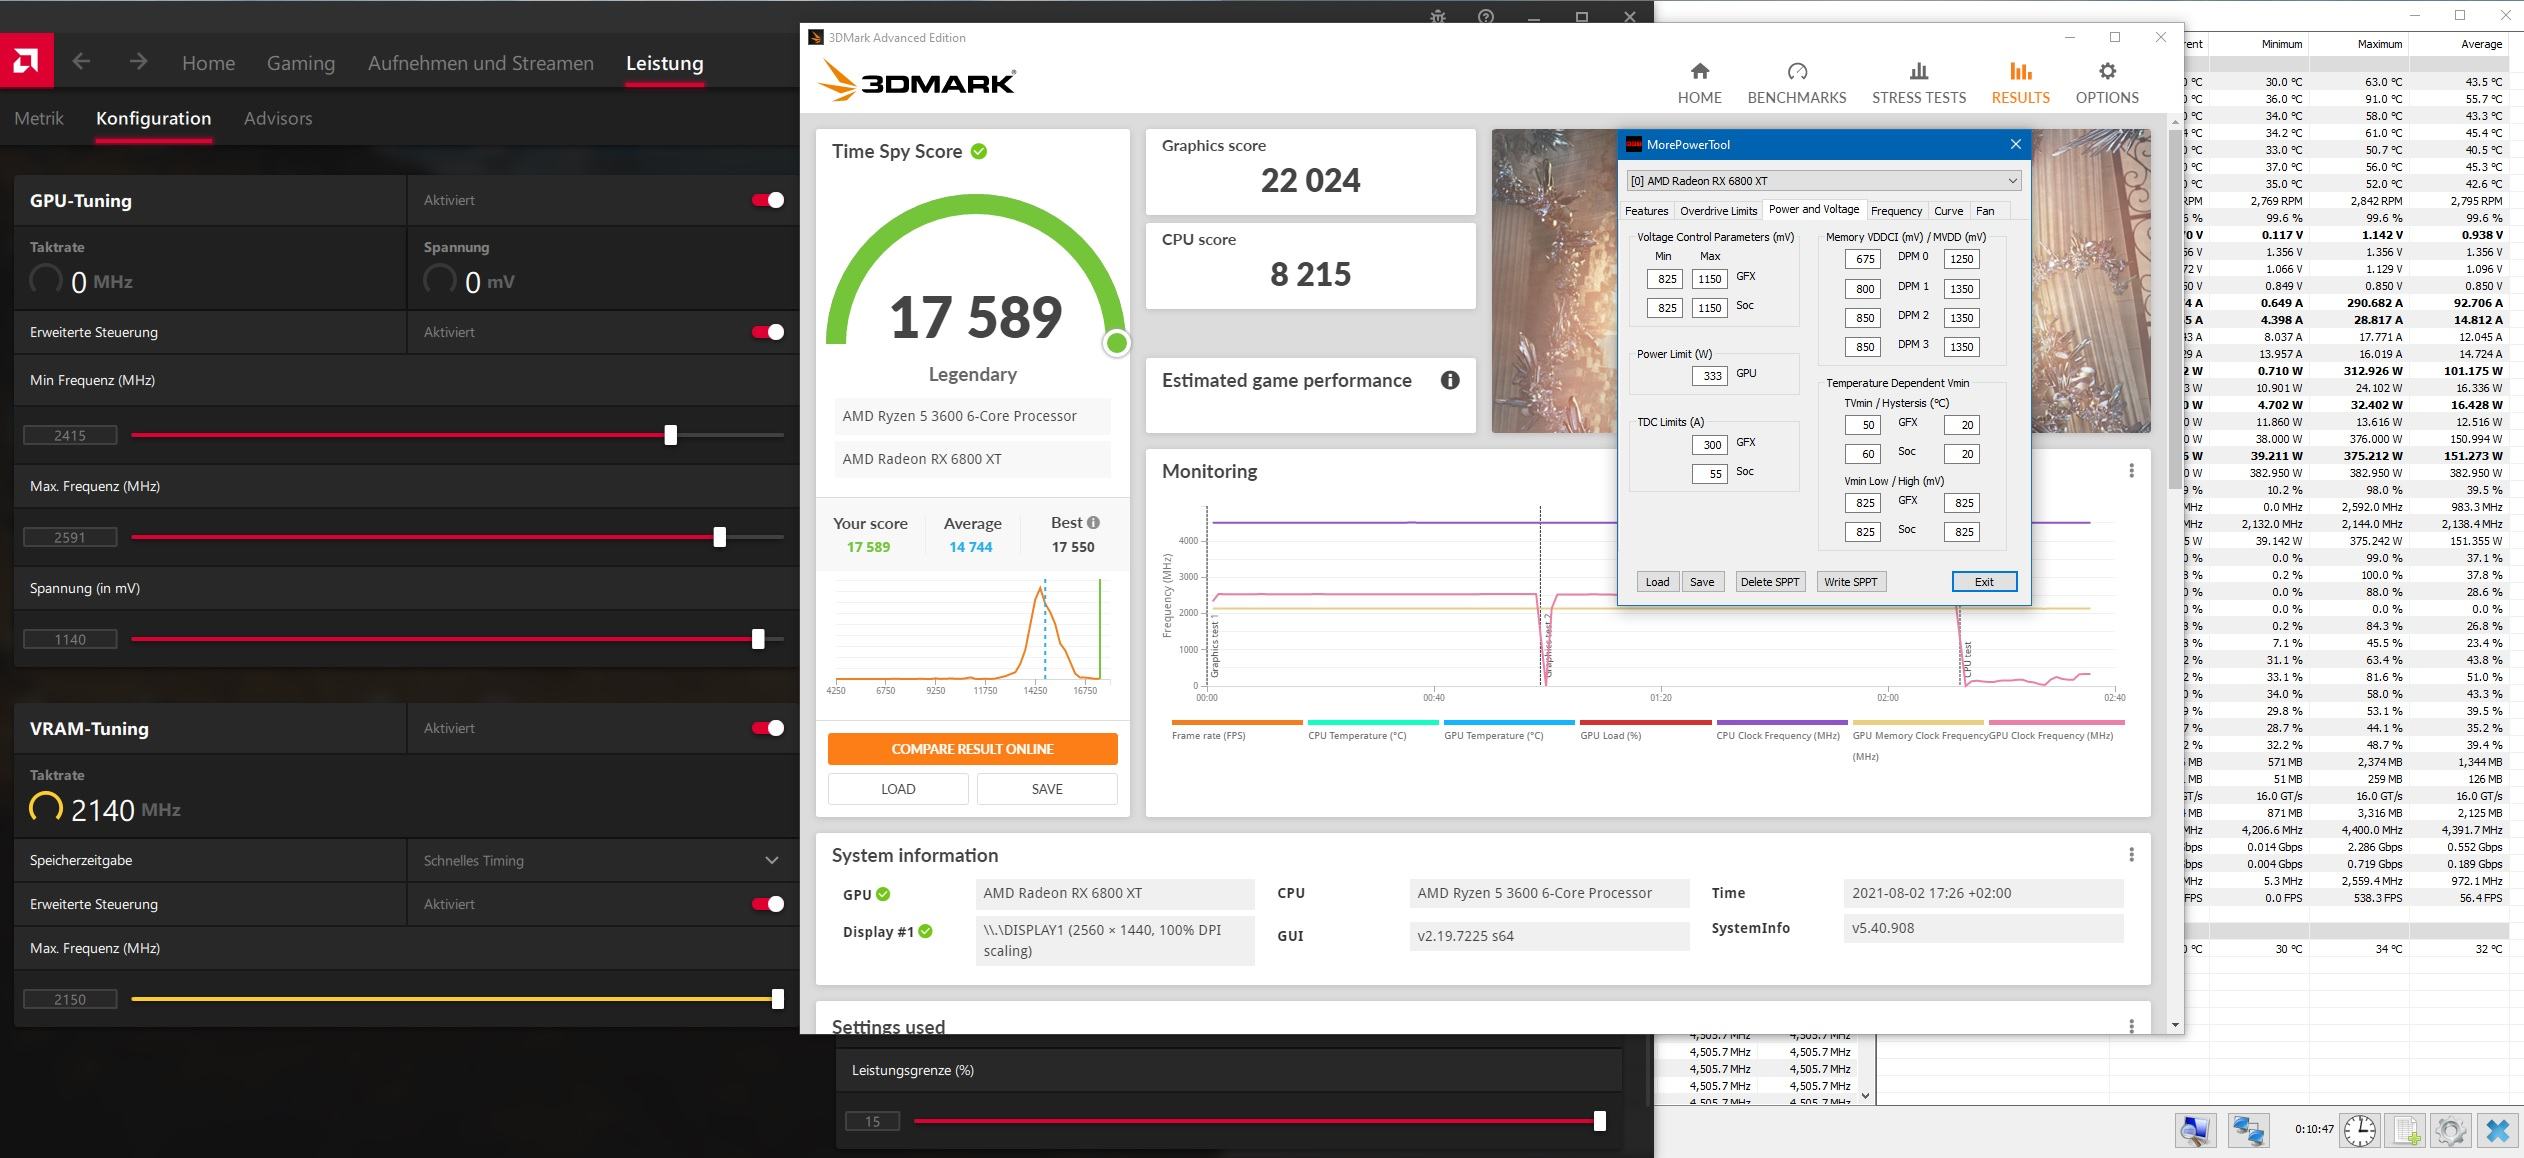Click the MorePowerTool Exit button
Image resolution: width=2524 pixels, height=1158 pixels.
point(1984,582)
